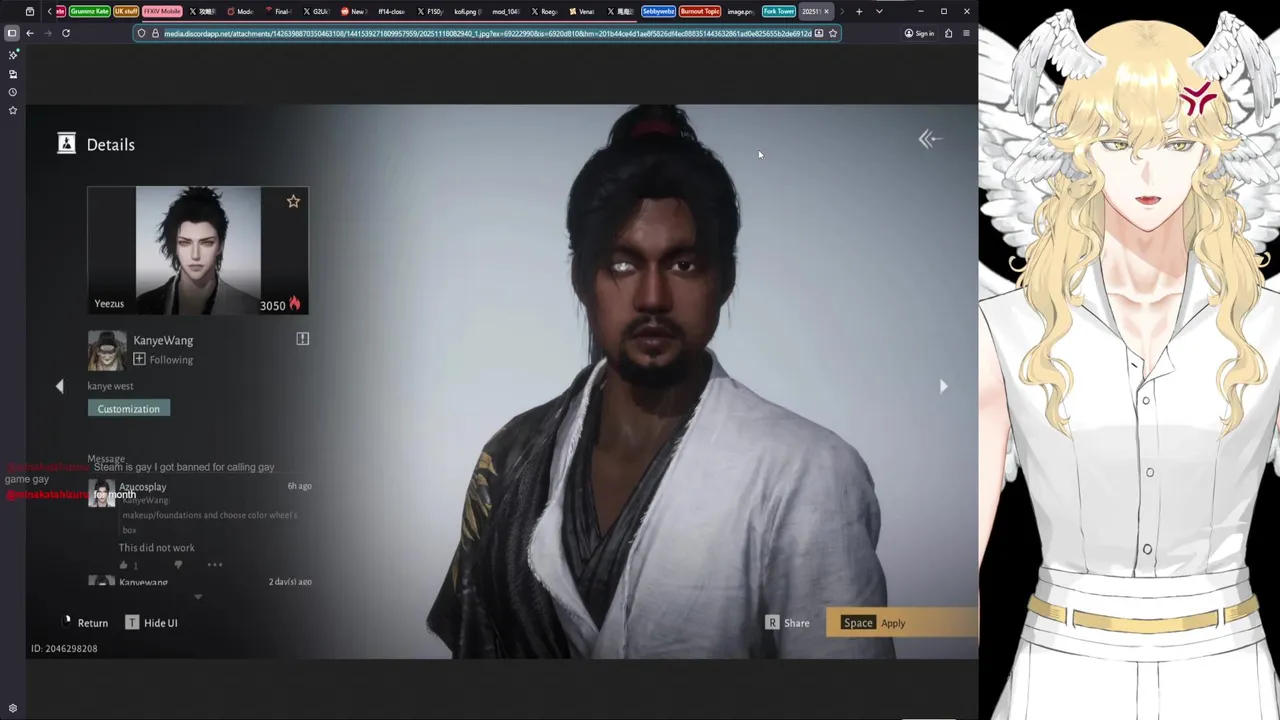1280x720 pixels.
Task: Click the Sign in account button
Action: 919,33
